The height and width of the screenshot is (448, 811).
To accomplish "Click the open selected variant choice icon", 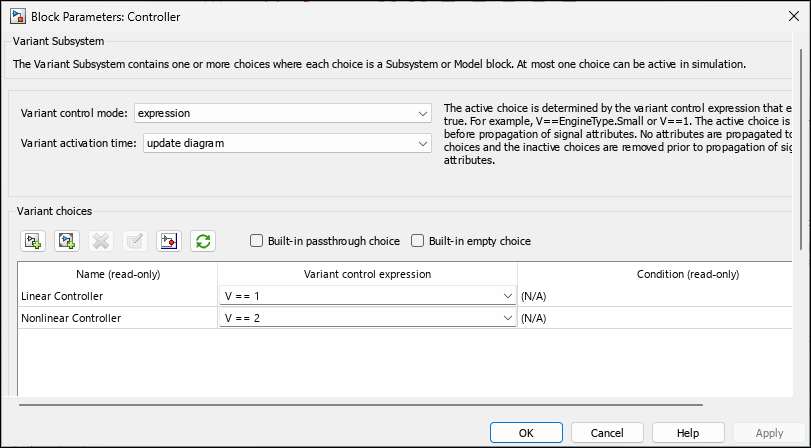I will 169,241.
